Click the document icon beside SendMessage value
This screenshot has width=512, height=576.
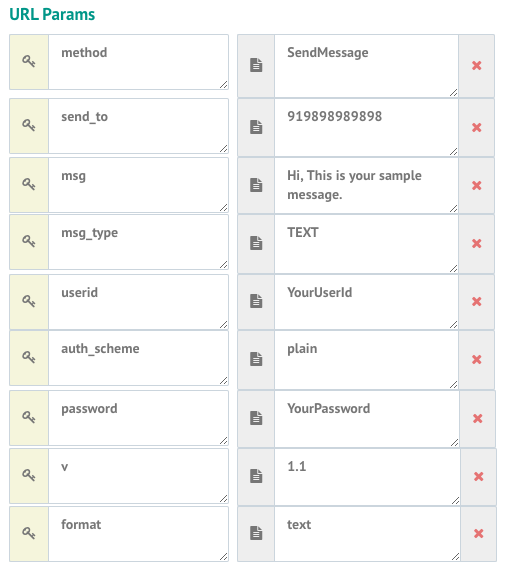tap(256, 66)
